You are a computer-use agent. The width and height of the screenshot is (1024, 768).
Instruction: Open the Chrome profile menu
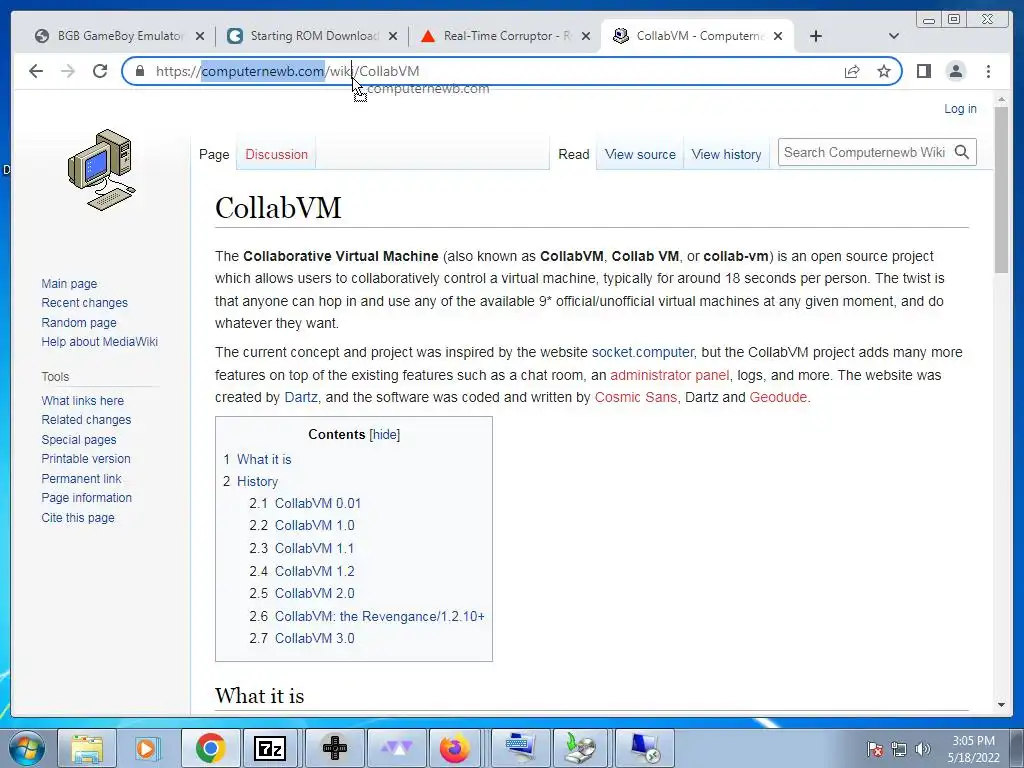click(955, 71)
